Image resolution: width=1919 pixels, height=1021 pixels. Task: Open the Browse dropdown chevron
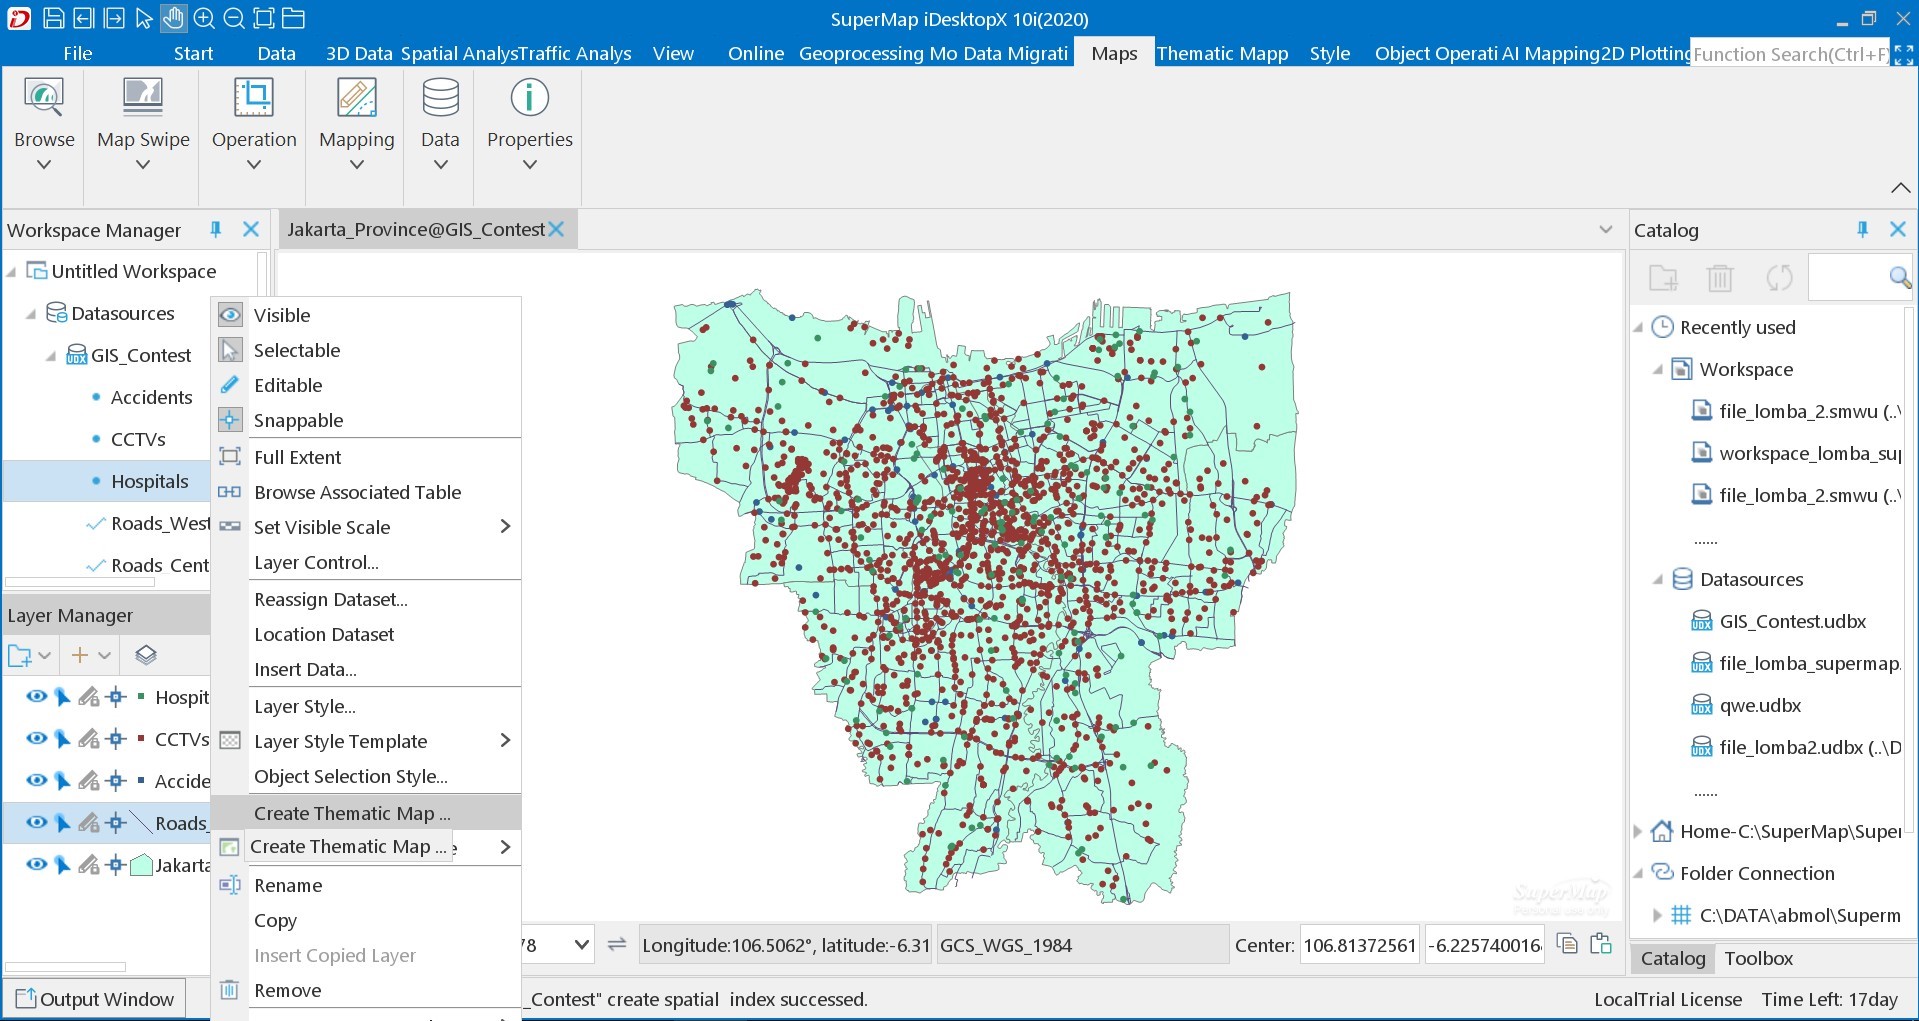(x=44, y=165)
